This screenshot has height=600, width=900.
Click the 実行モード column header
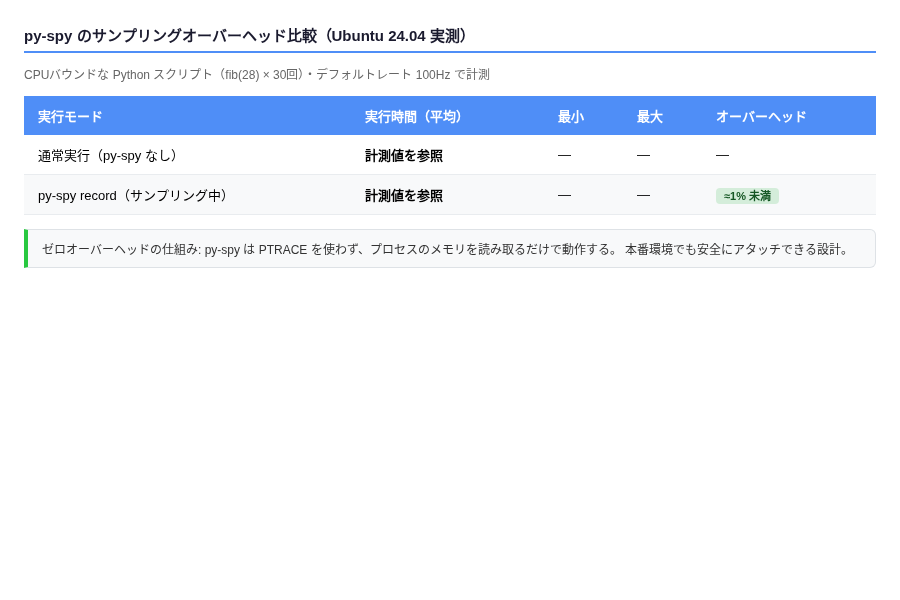70,117
